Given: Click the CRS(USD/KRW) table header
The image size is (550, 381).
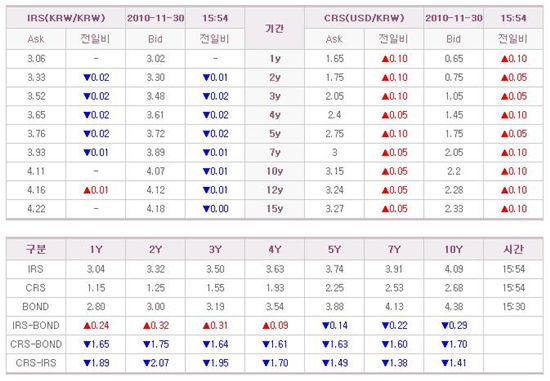Looking at the screenshot, I should pos(364,18).
